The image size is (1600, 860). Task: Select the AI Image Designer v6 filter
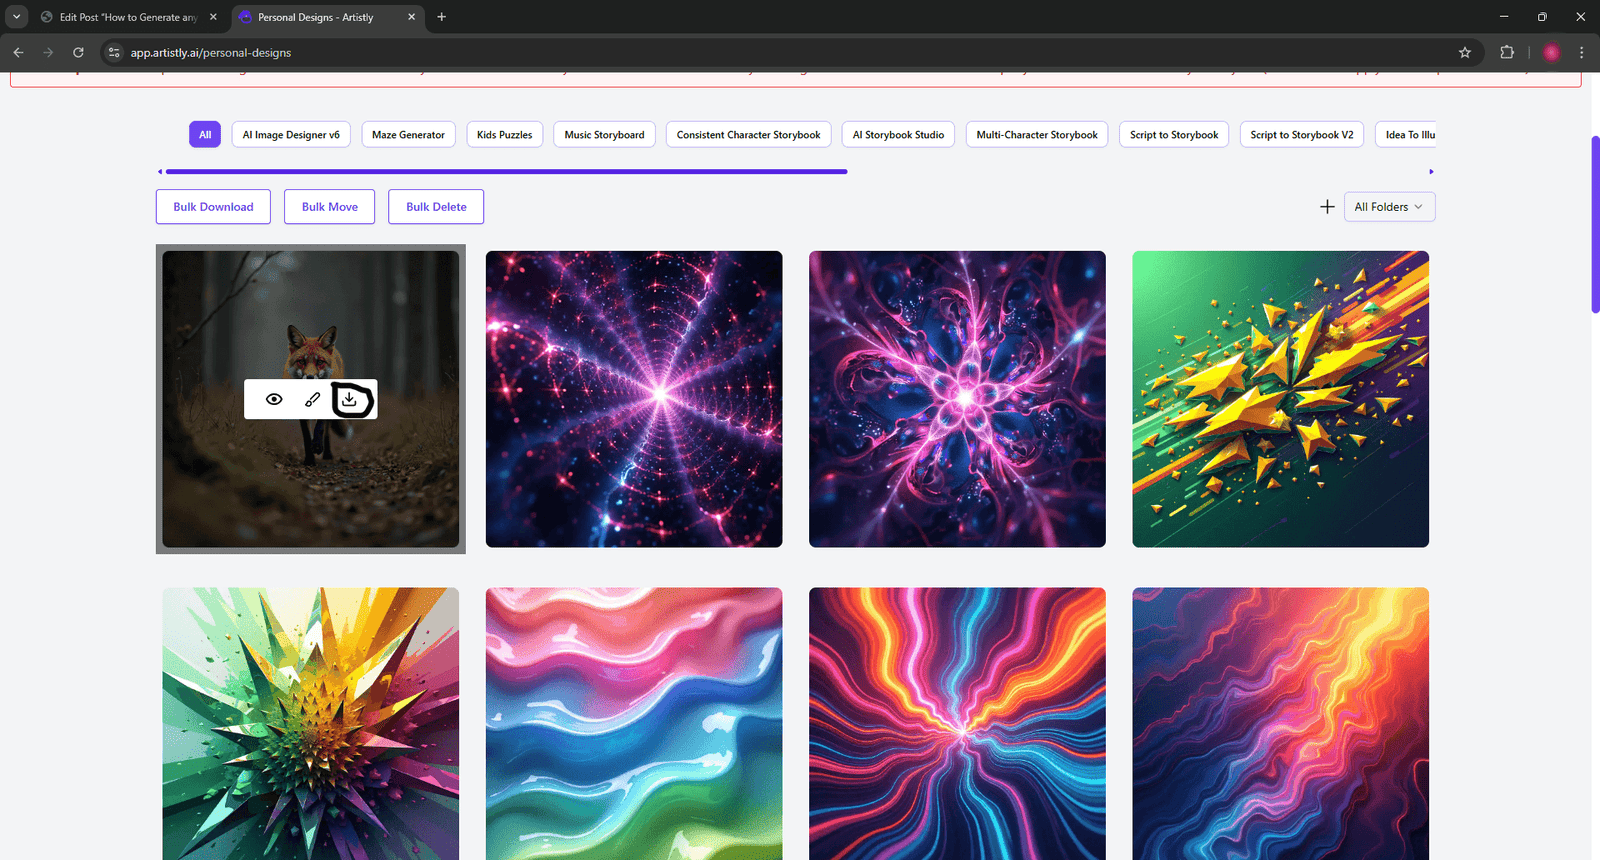291,135
